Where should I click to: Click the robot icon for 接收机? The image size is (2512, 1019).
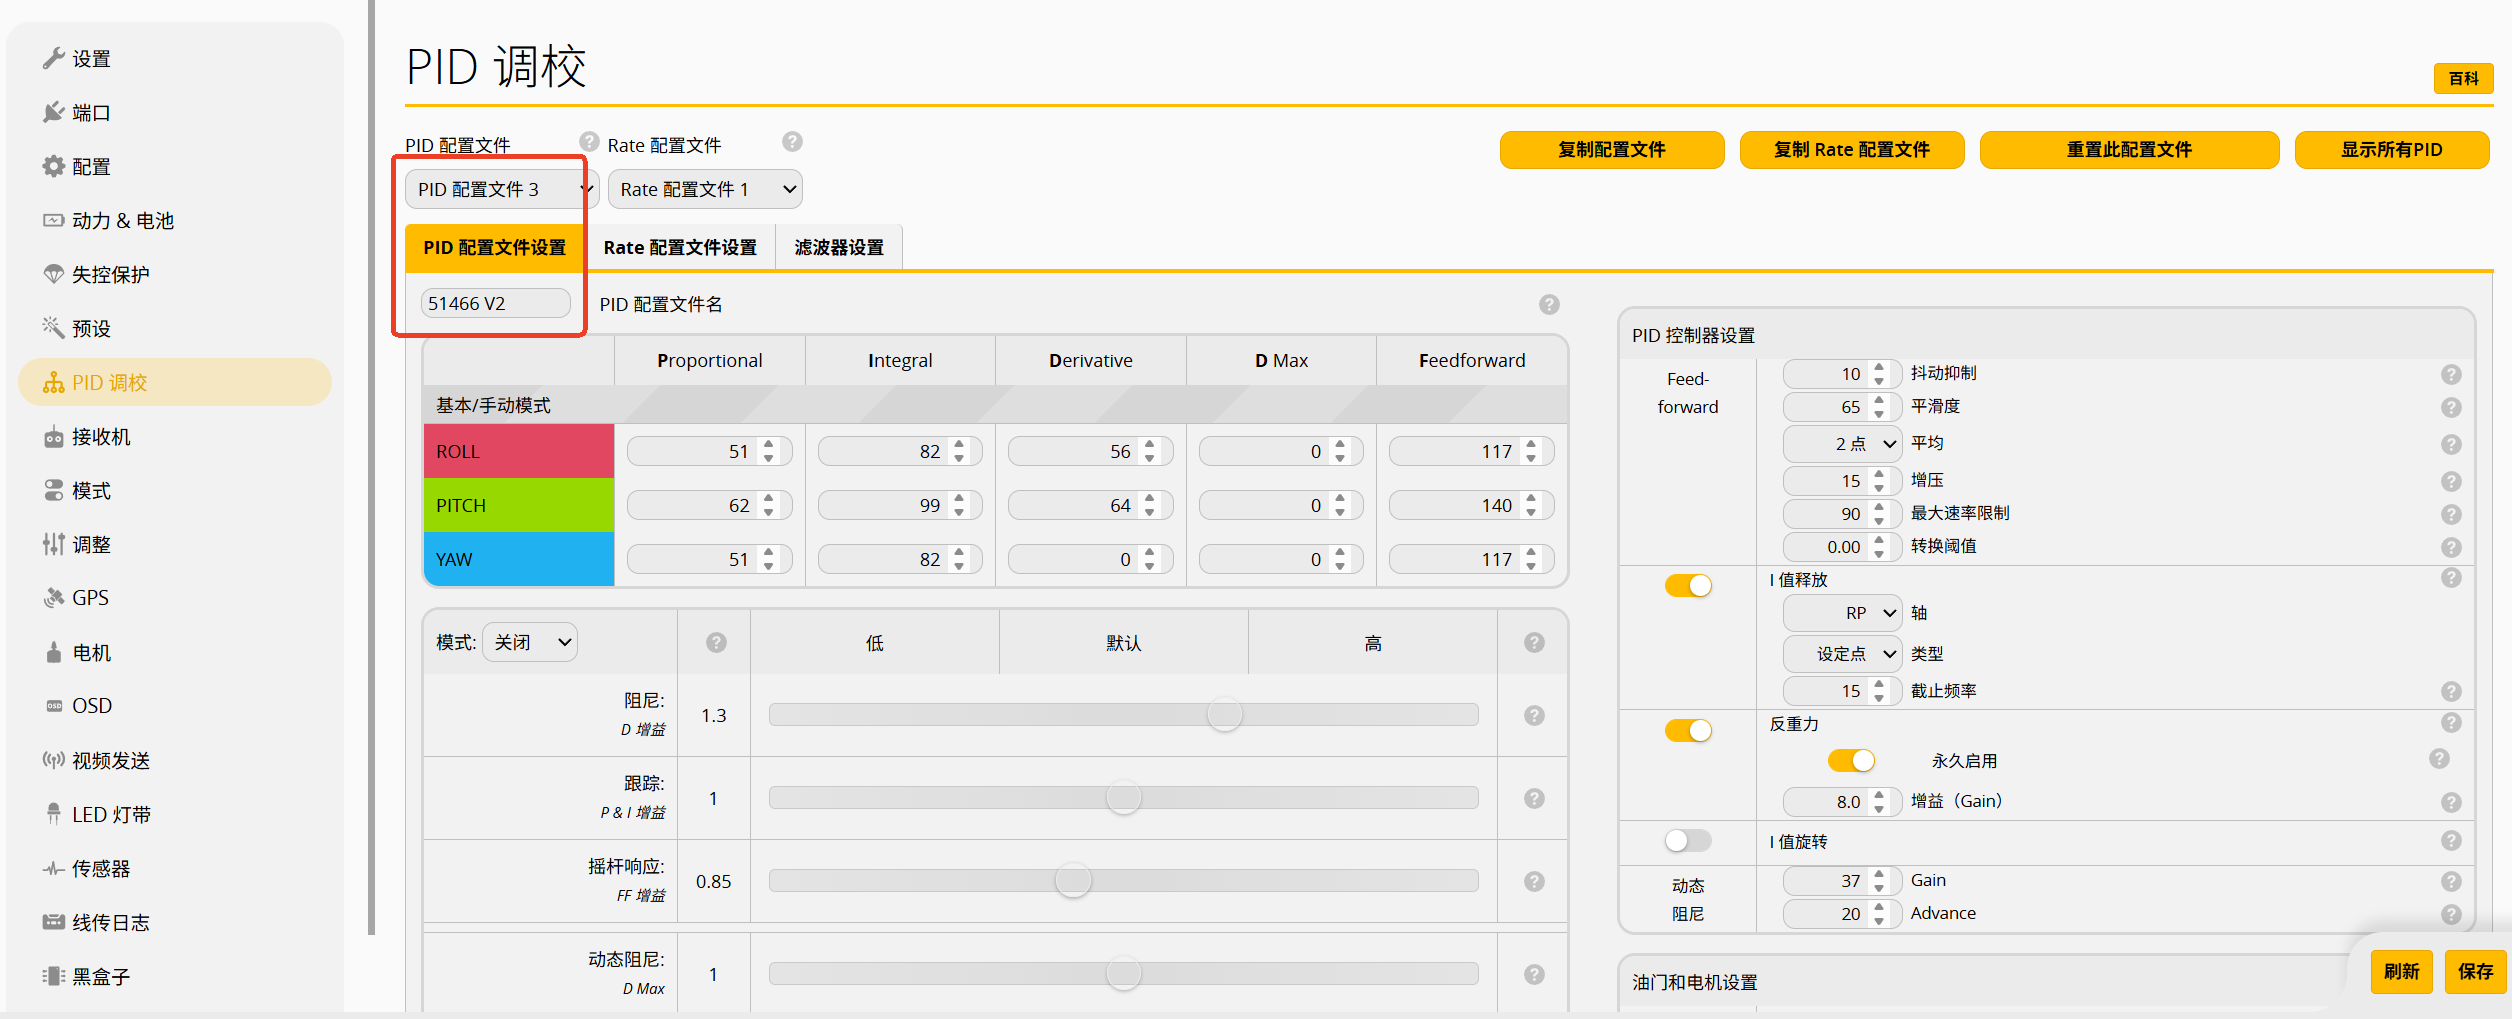tap(53, 437)
